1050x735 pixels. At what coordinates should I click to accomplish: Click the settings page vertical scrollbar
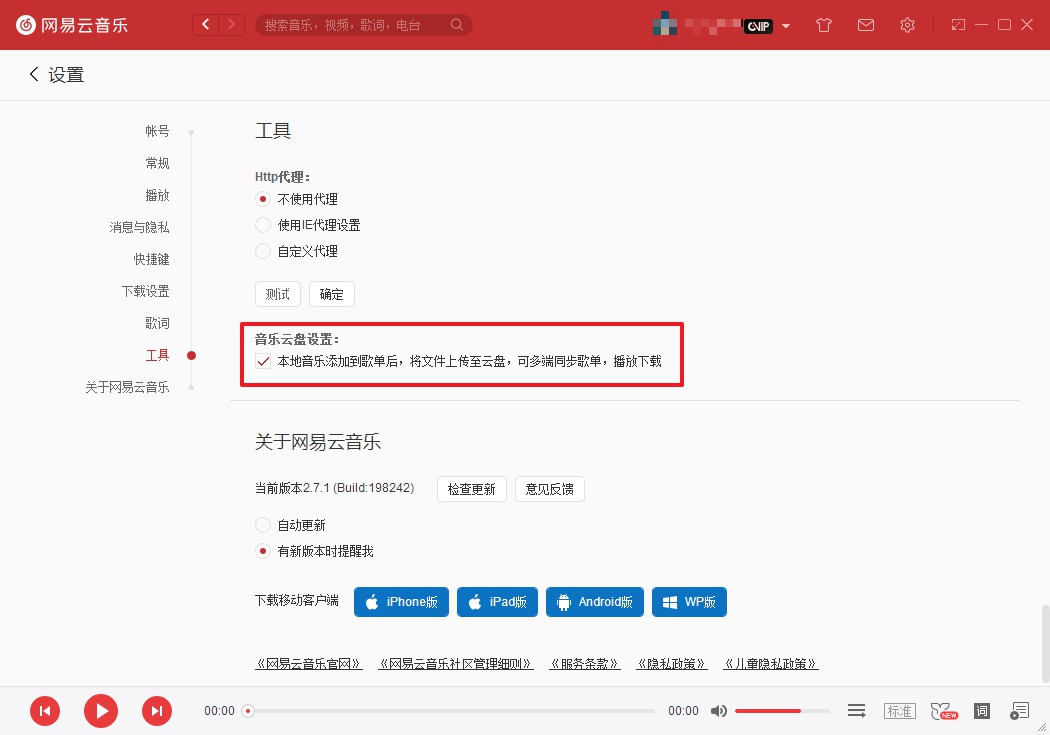click(1045, 643)
